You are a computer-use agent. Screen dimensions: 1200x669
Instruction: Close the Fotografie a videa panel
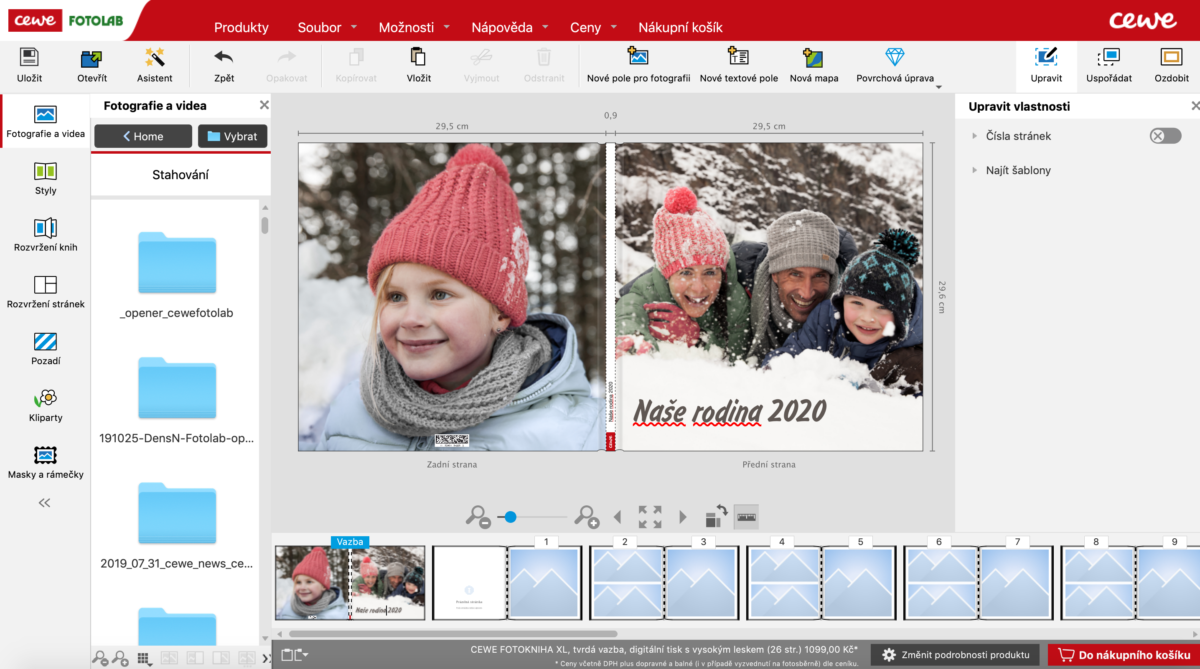point(264,105)
